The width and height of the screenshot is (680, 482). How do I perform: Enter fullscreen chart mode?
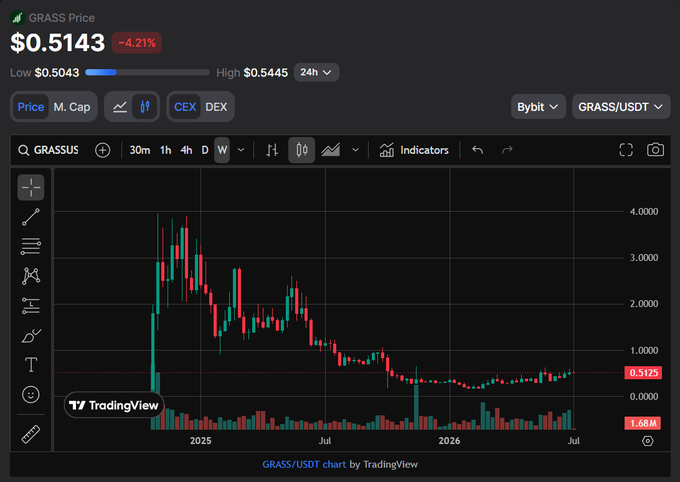coord(626,150)
